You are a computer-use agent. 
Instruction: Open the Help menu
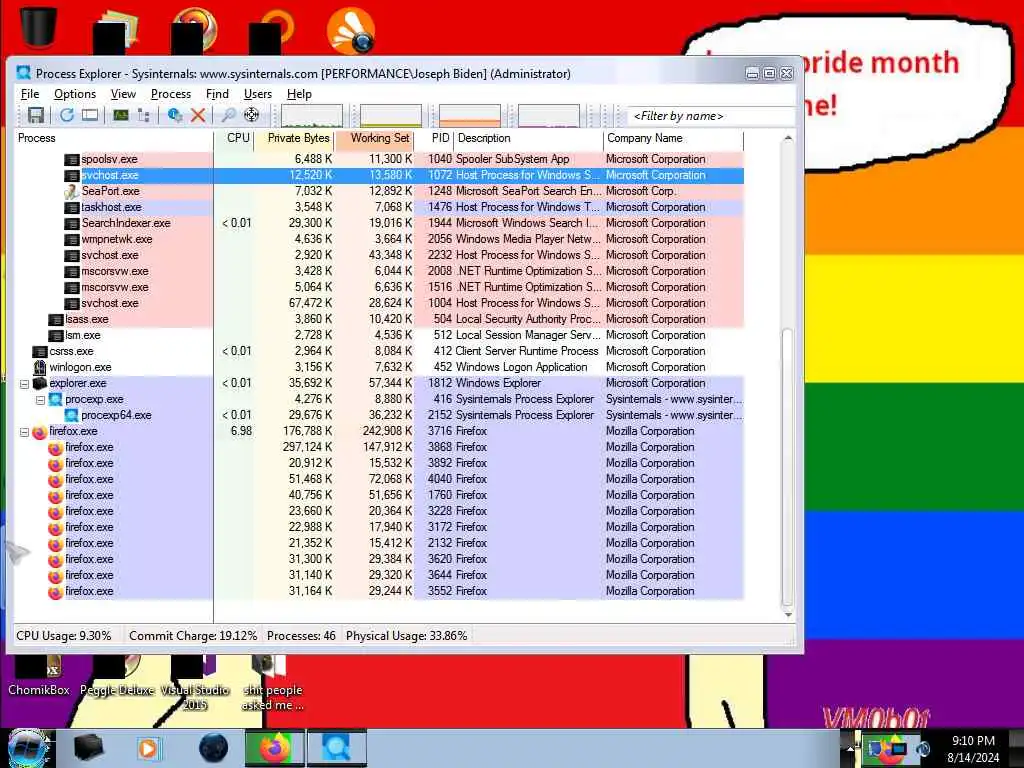[299, 94]
